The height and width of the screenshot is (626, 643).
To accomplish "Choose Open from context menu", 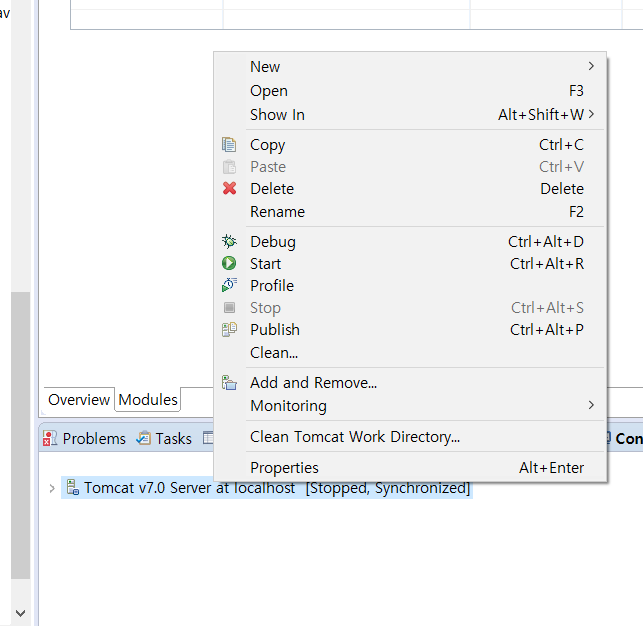I will (x=410, y=91).
